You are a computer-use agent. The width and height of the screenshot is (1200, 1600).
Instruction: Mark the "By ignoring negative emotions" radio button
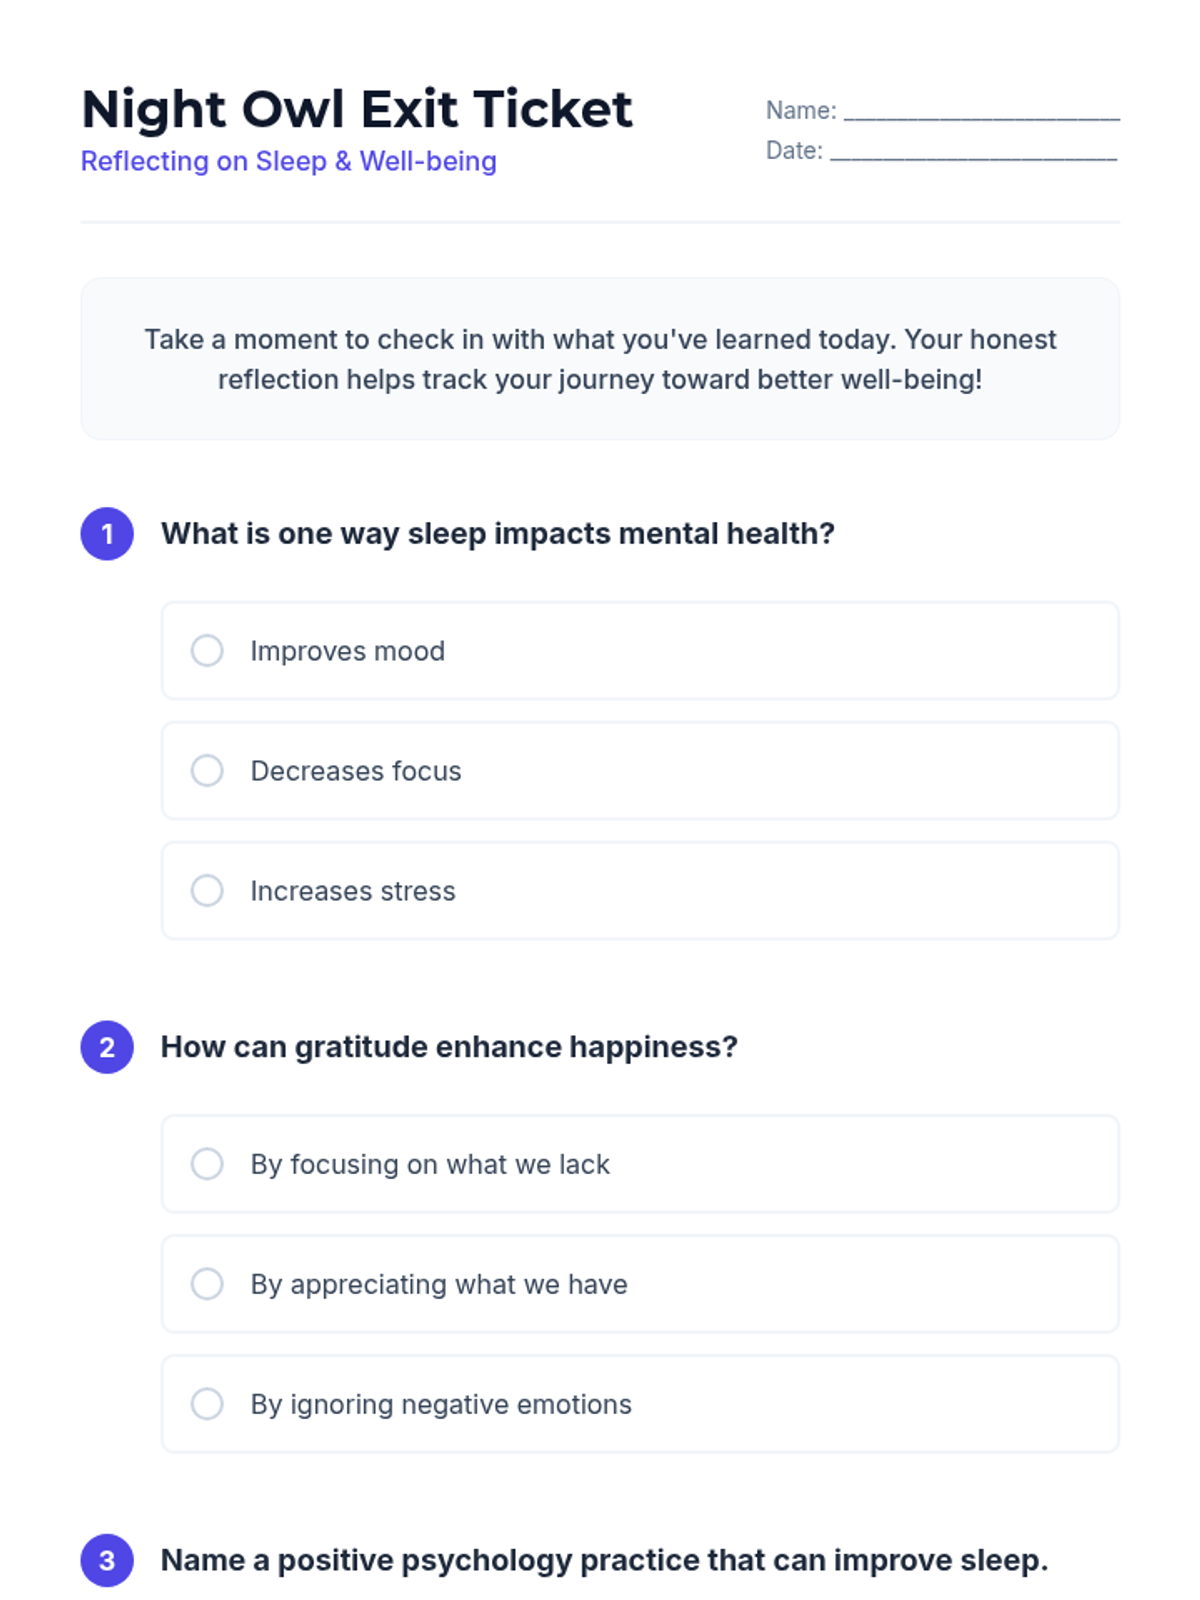[x=207, y=1404]
